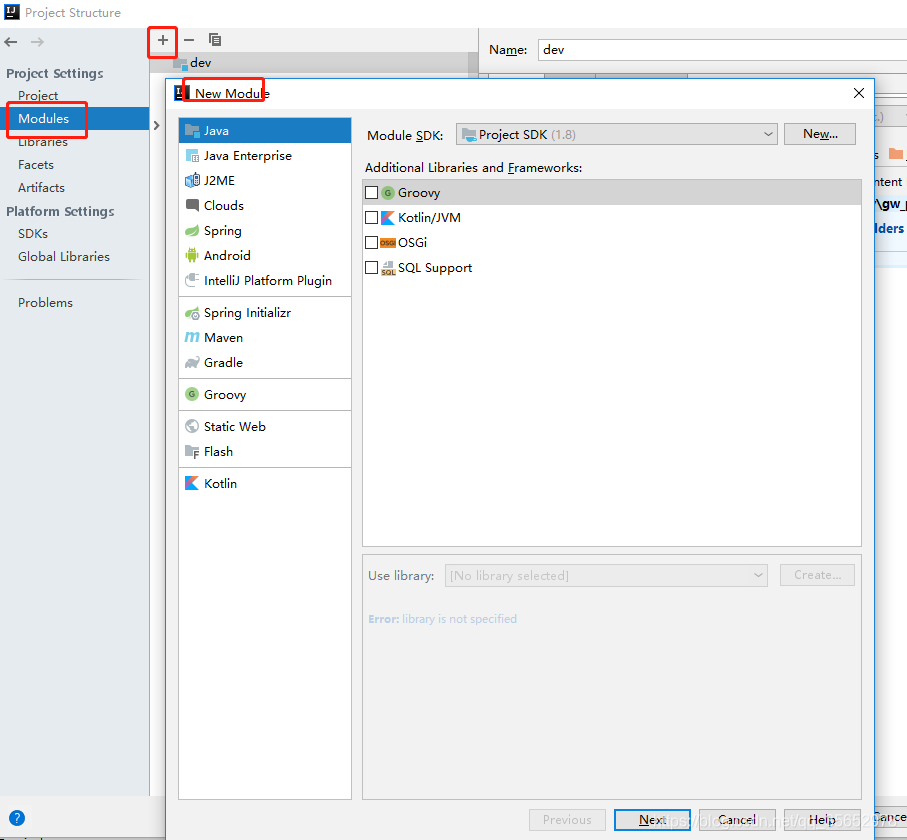Viewport: 907px width, 840px height.
Task: Open Facets settings section
Action: point(36,165)
